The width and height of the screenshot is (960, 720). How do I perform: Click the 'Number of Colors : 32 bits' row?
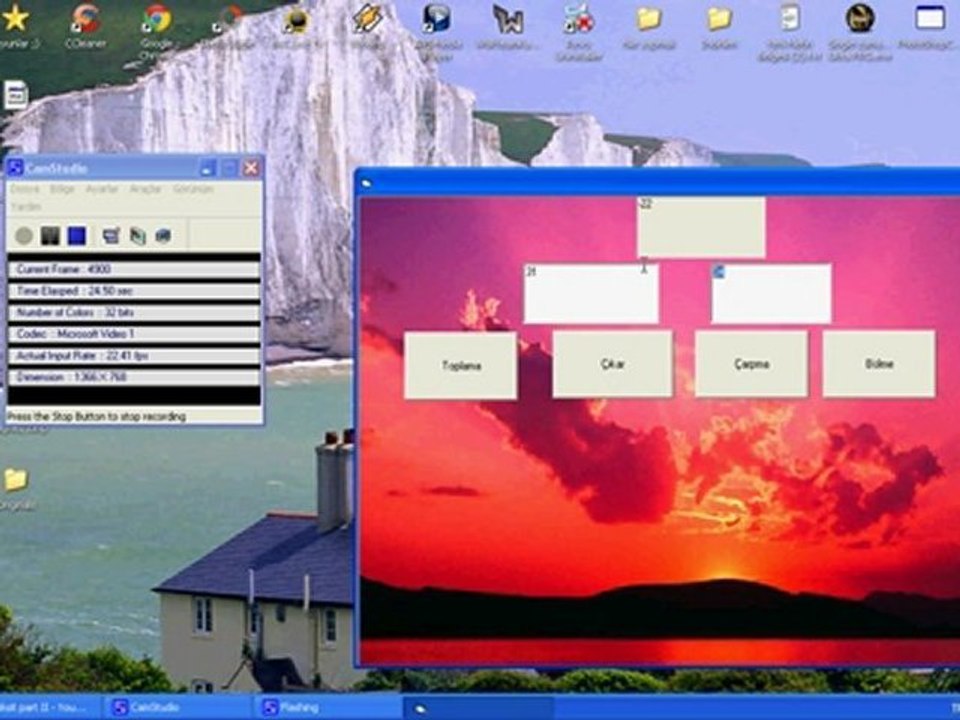coord(133,312)
